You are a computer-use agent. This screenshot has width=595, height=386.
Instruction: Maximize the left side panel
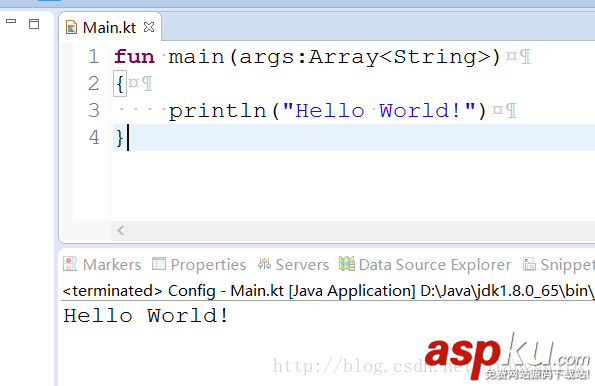[x=34, y=24]
